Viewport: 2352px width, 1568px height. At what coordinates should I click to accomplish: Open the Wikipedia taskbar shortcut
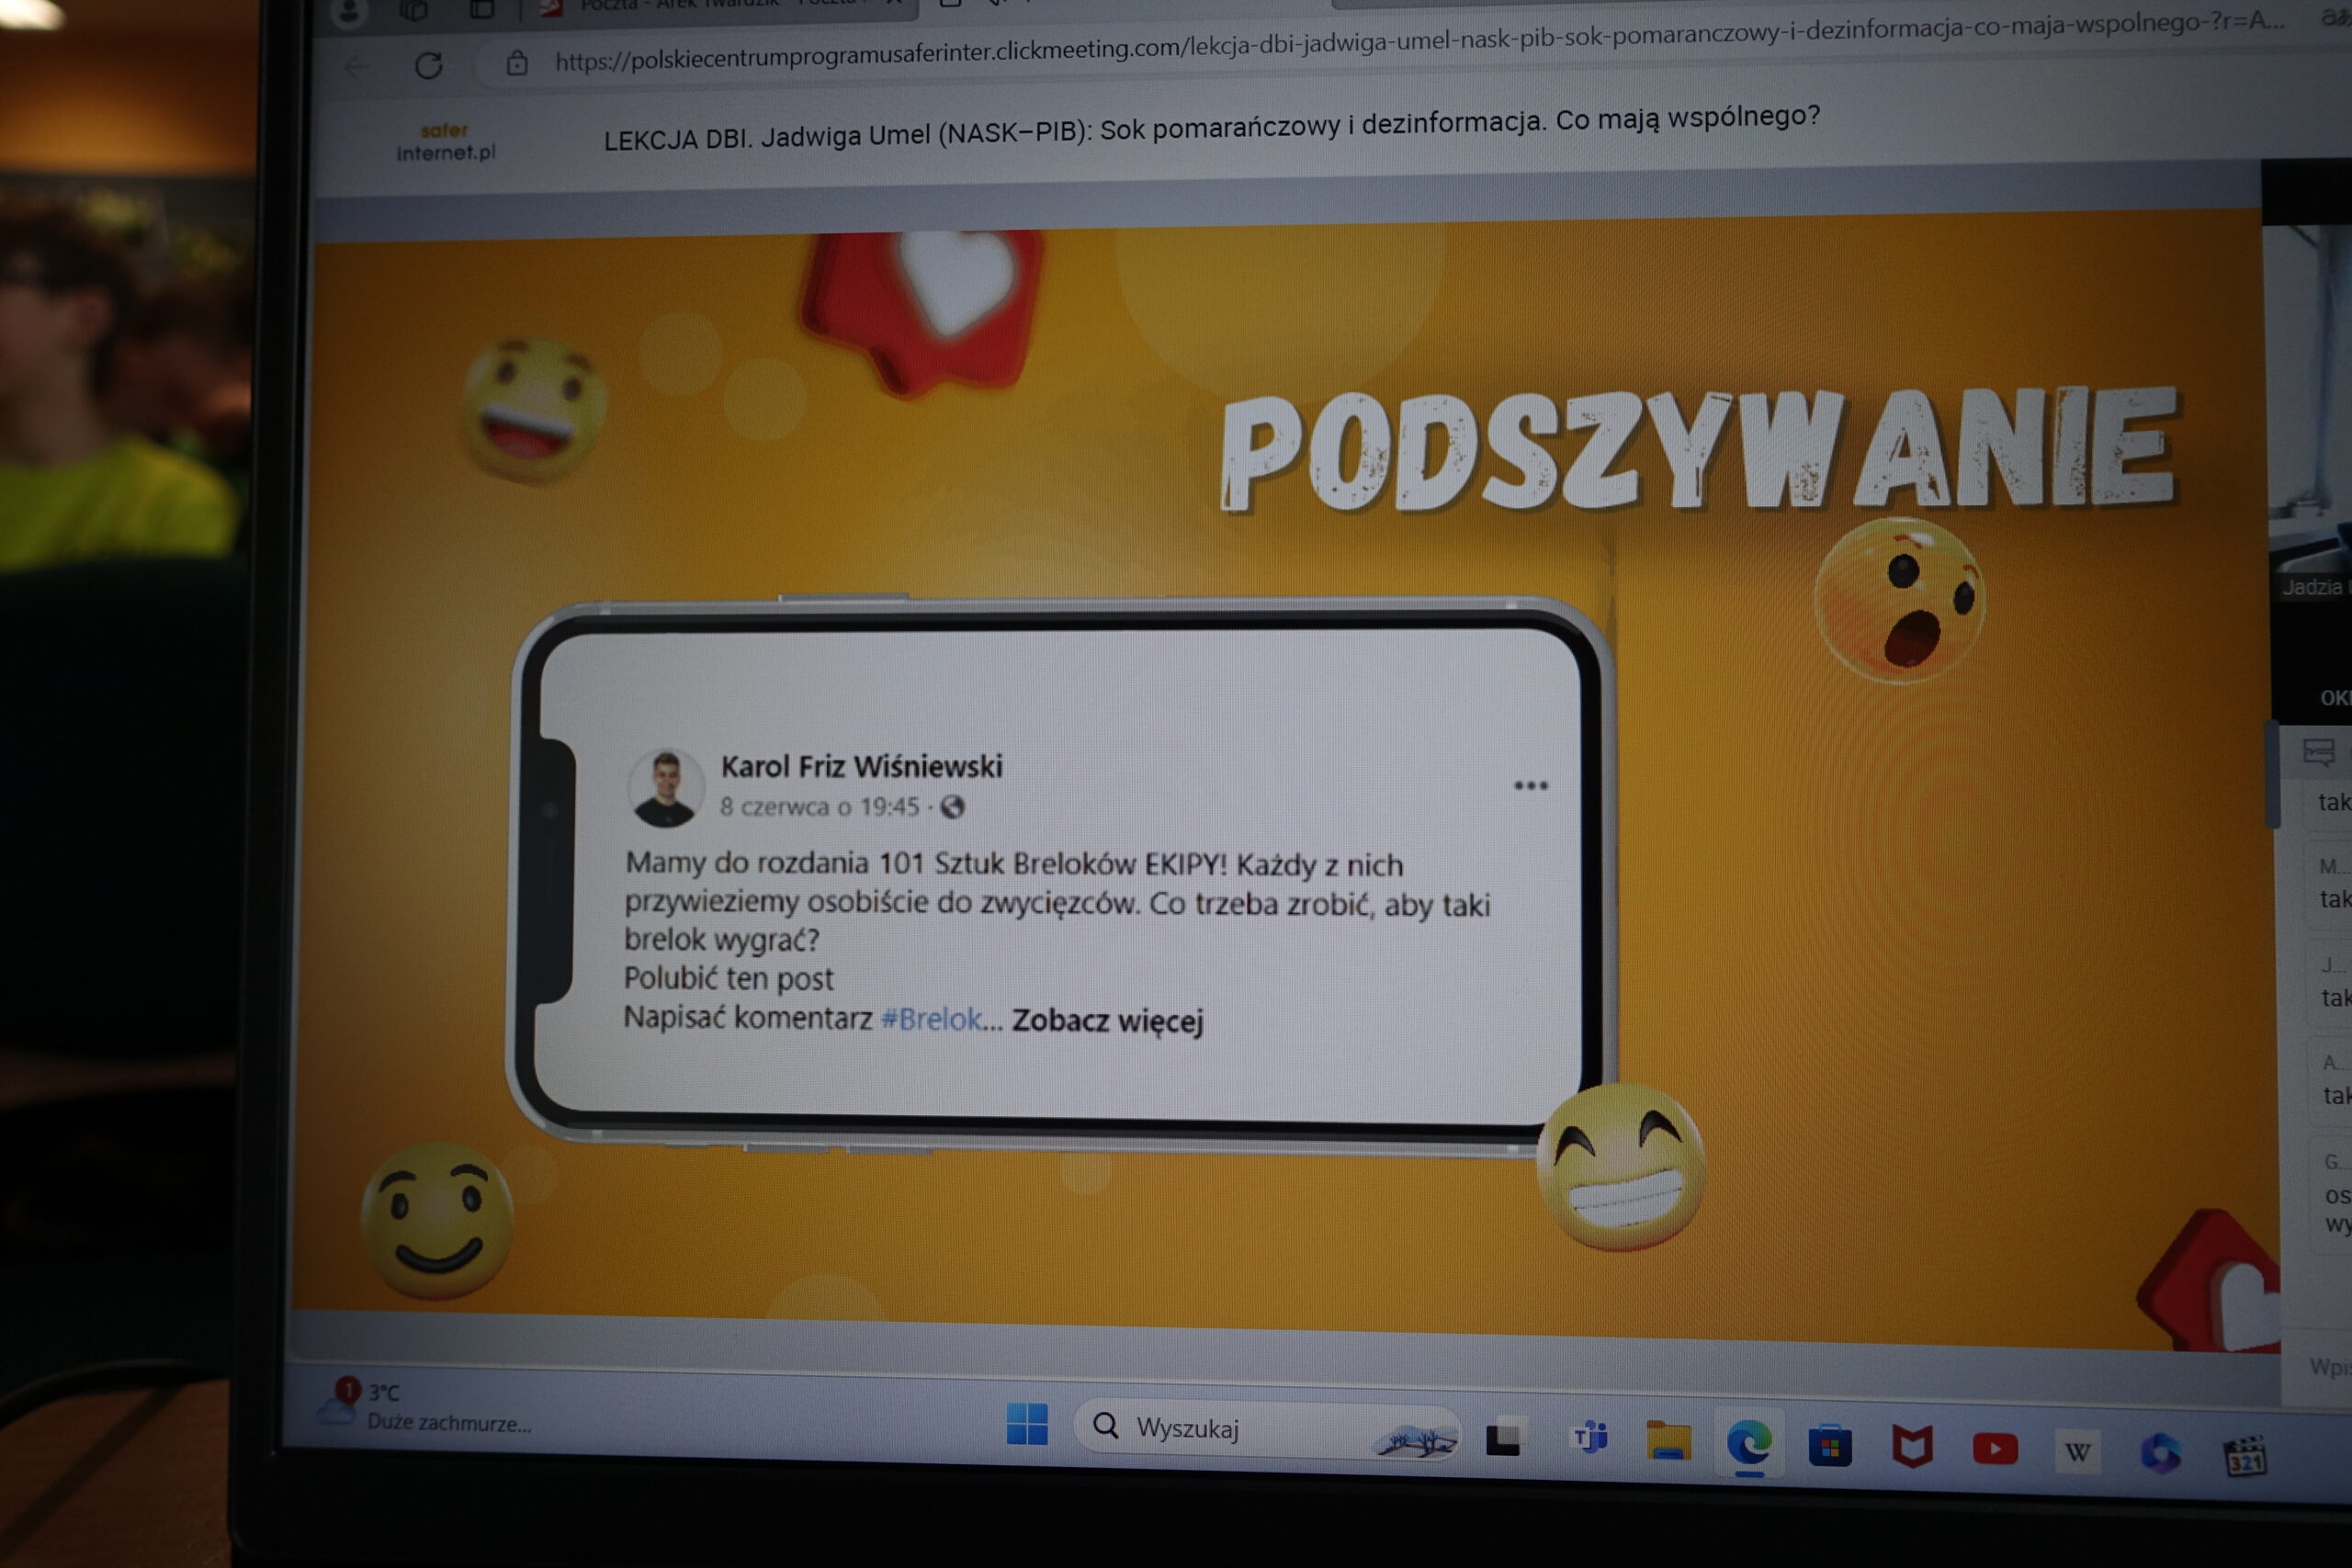point(2078,1452)
